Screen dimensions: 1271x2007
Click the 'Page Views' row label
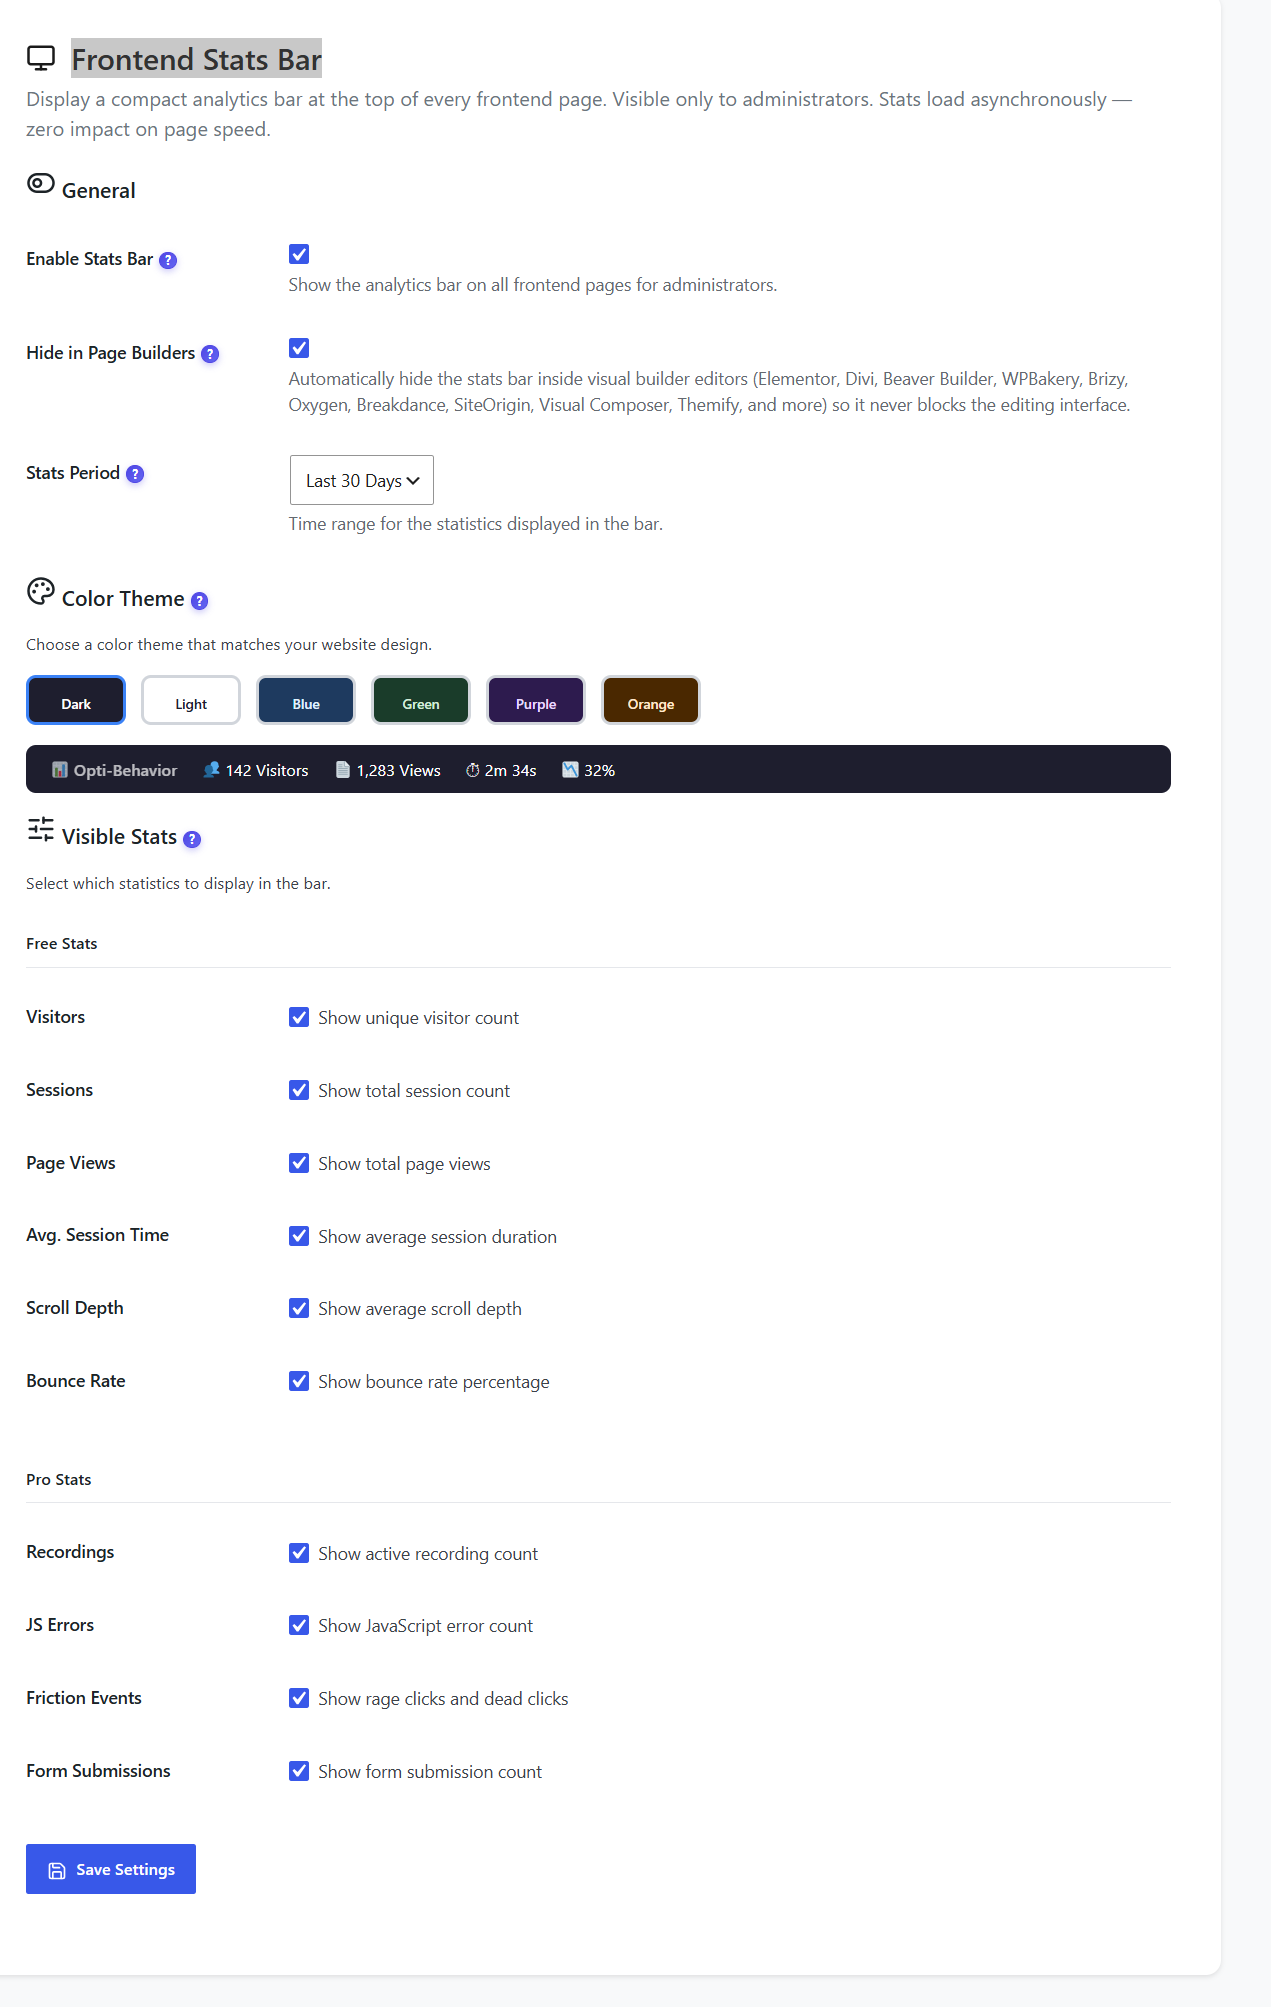tap(71, 1163)
